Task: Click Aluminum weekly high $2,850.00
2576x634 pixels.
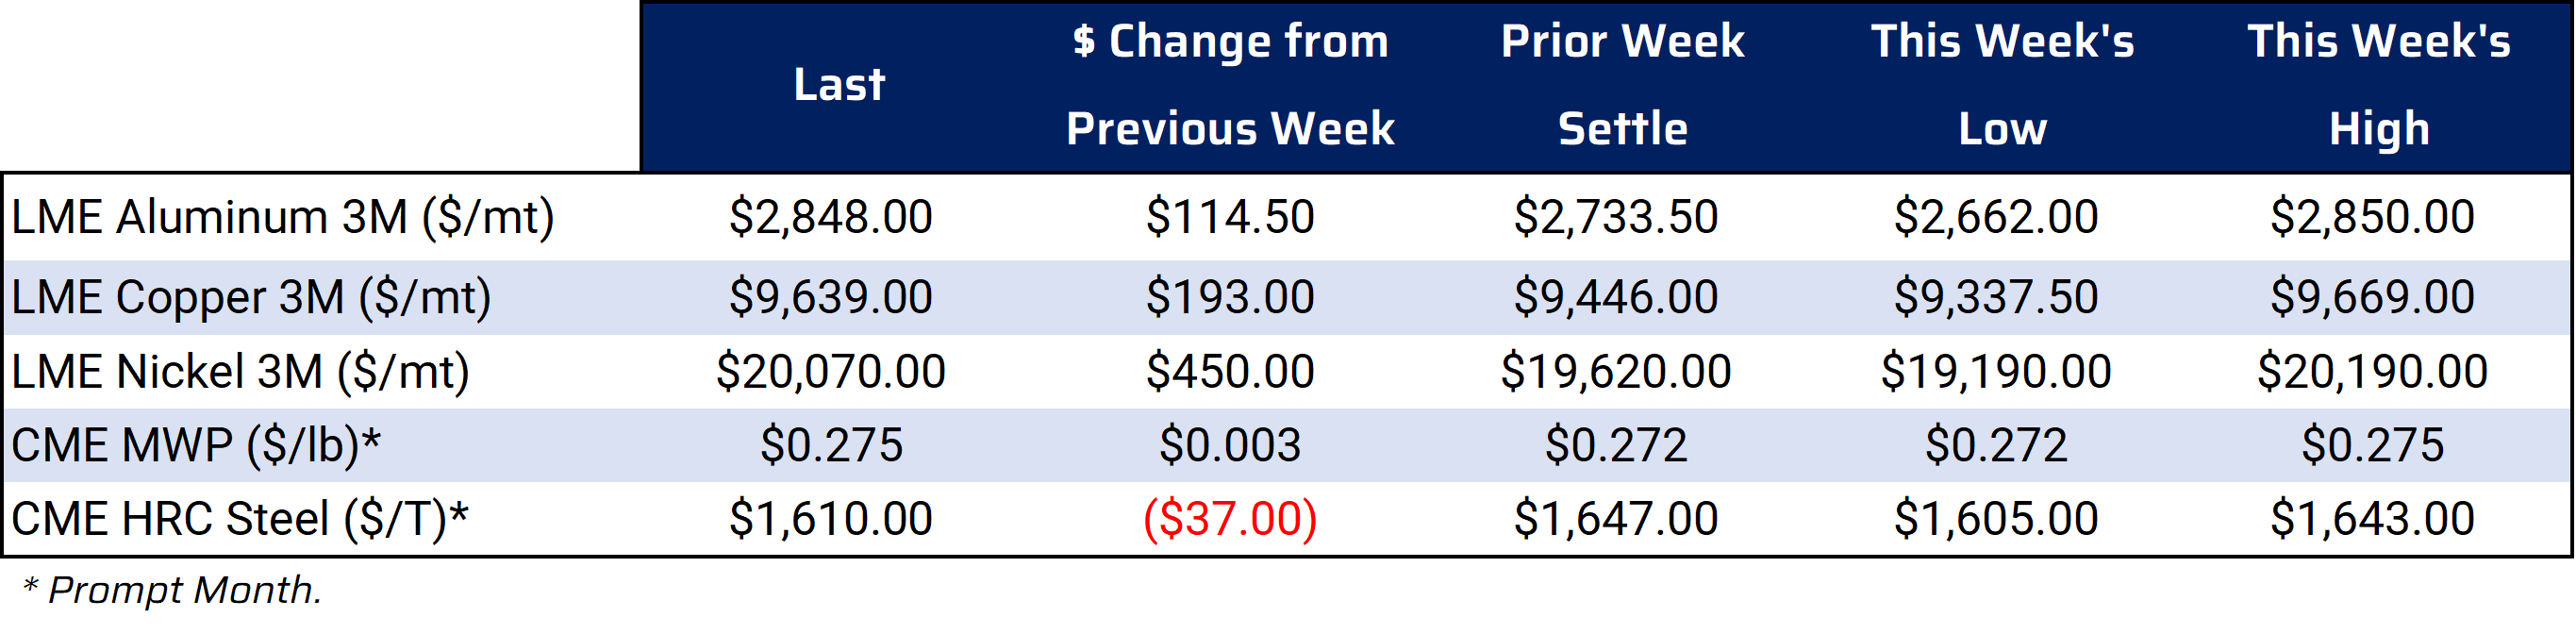Action: 2372,217
